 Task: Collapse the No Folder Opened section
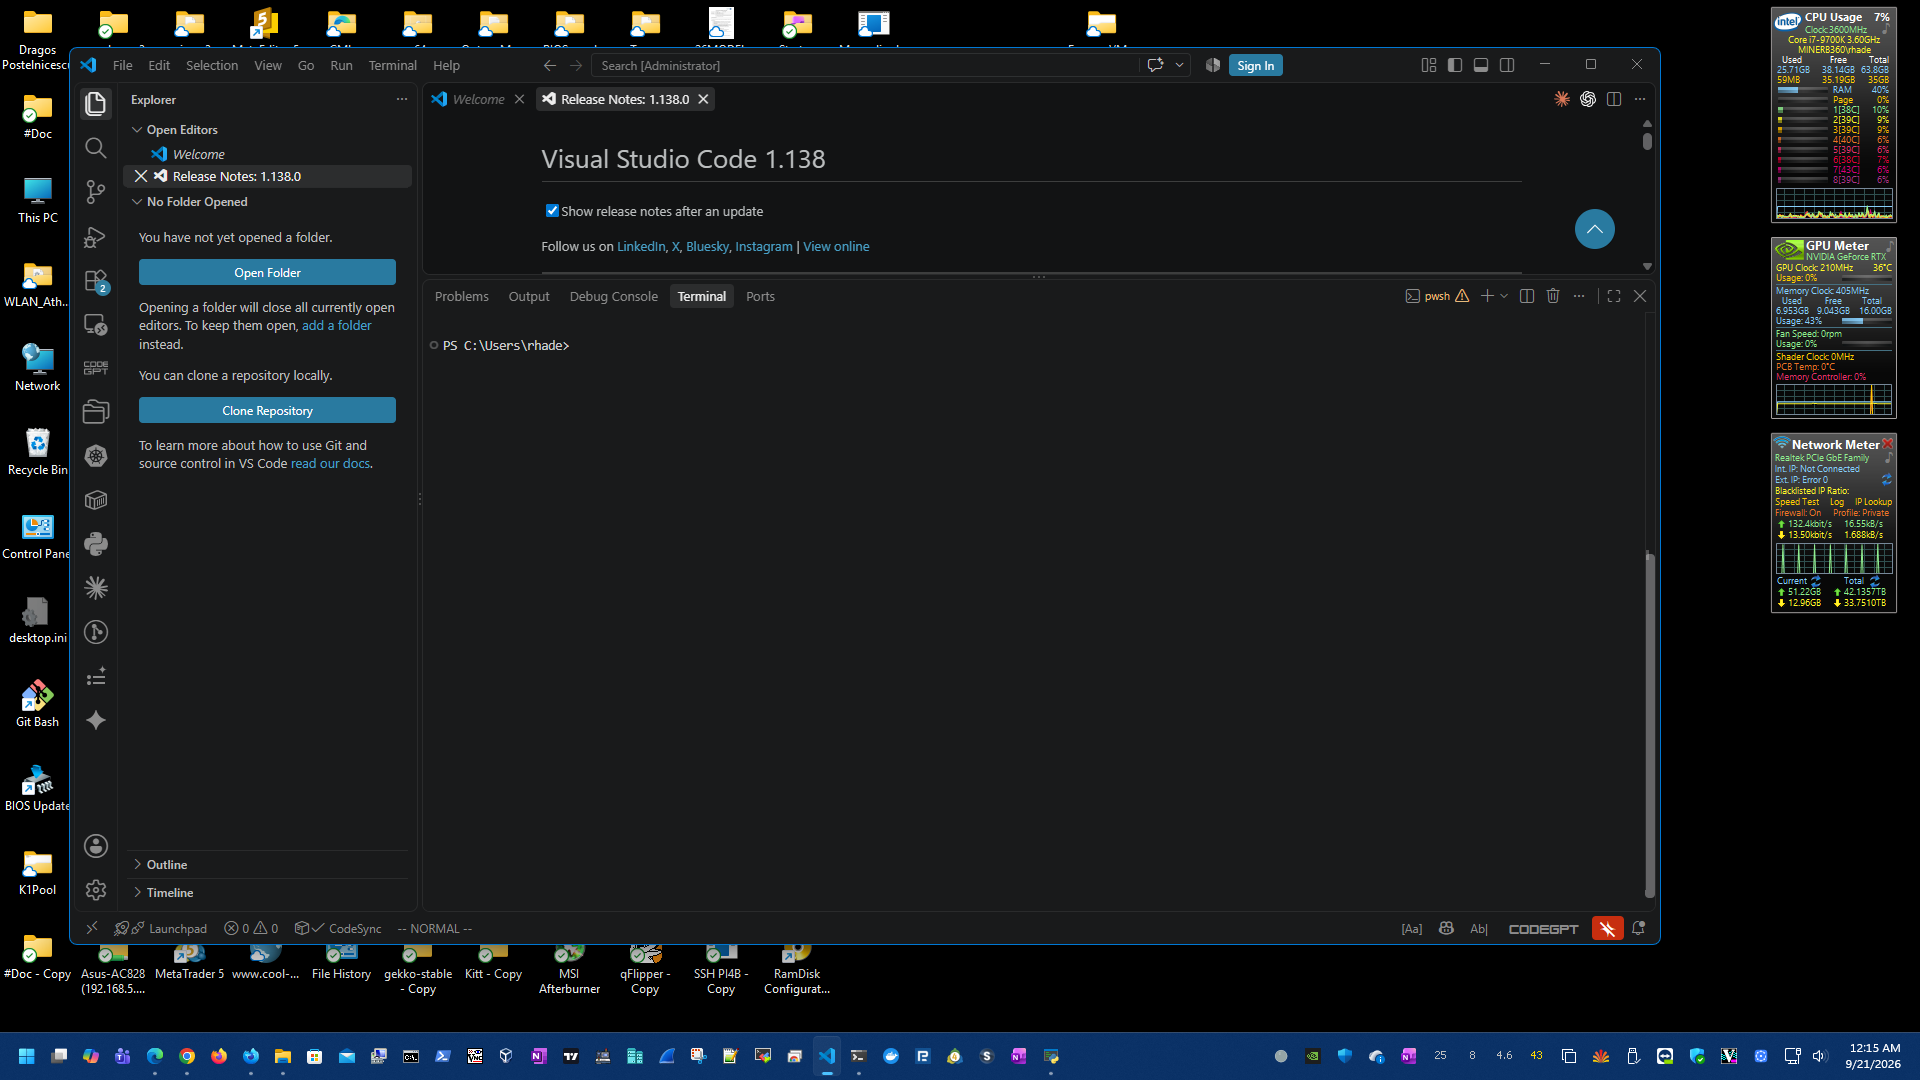(x=137, y=202)
